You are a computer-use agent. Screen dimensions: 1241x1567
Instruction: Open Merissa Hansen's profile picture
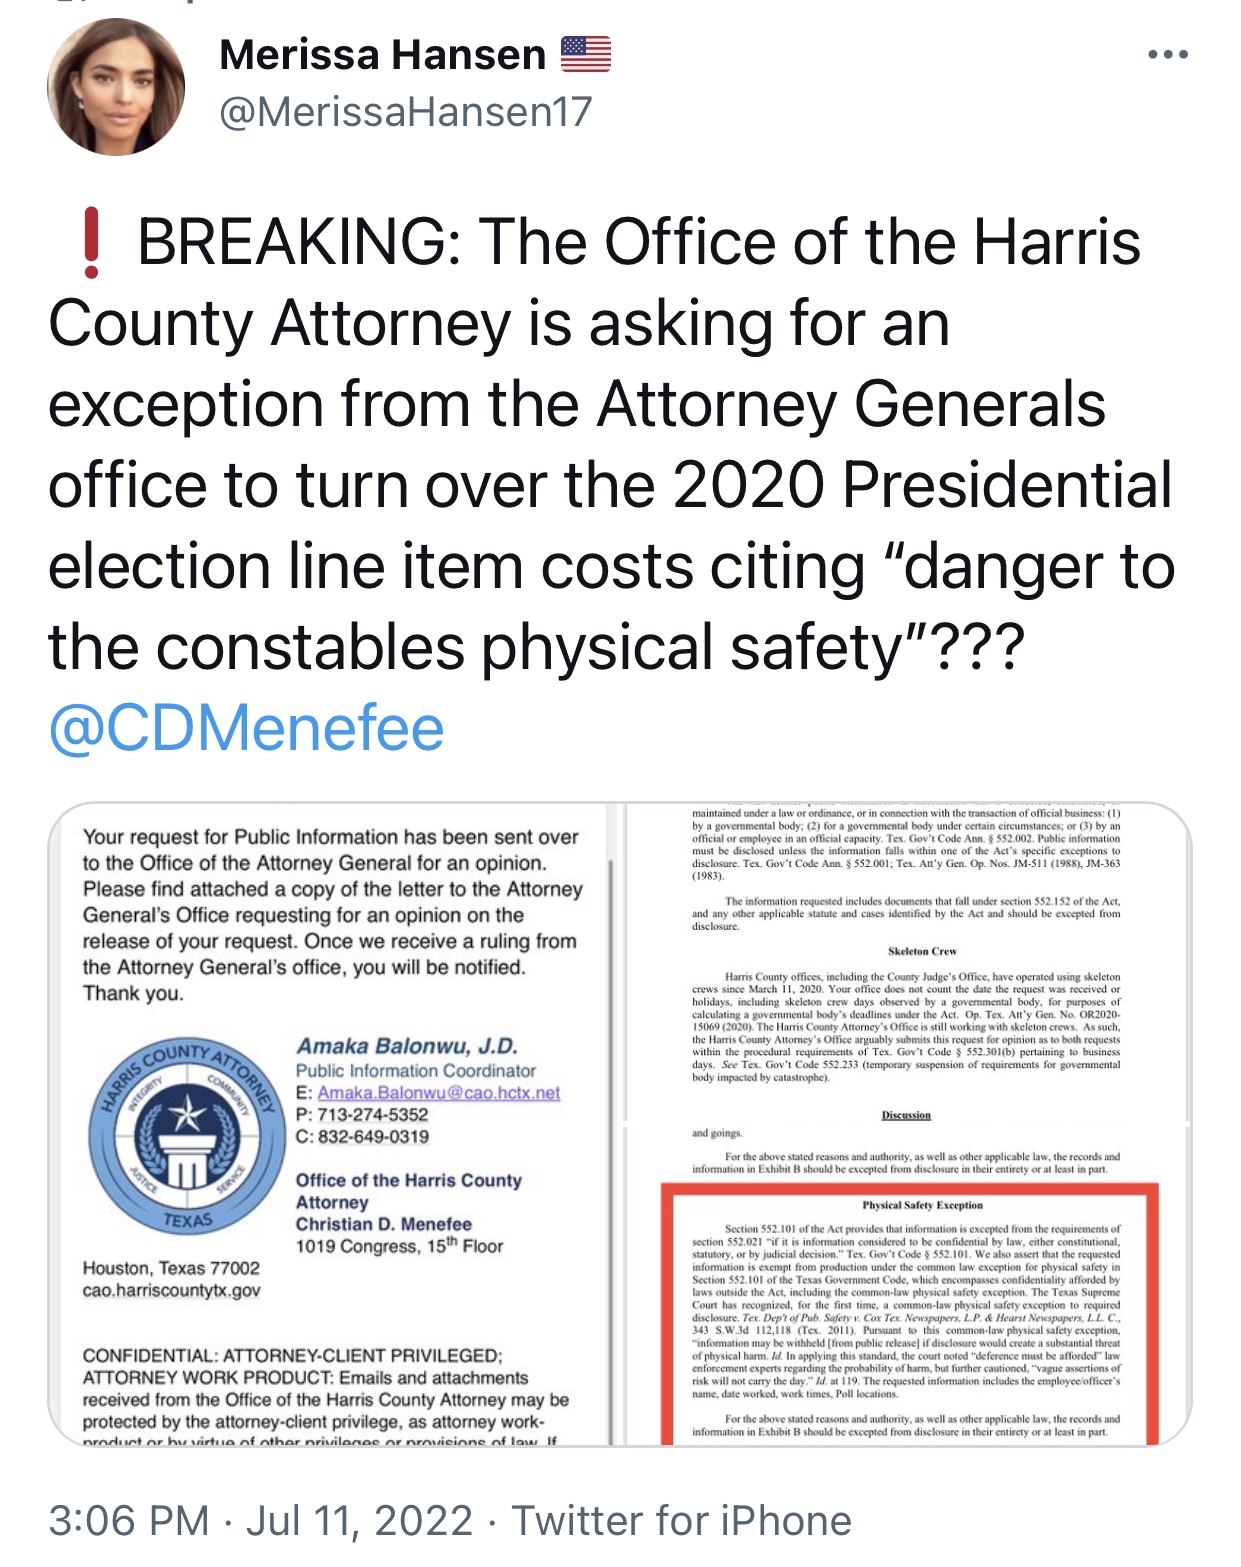pos(116,87)
